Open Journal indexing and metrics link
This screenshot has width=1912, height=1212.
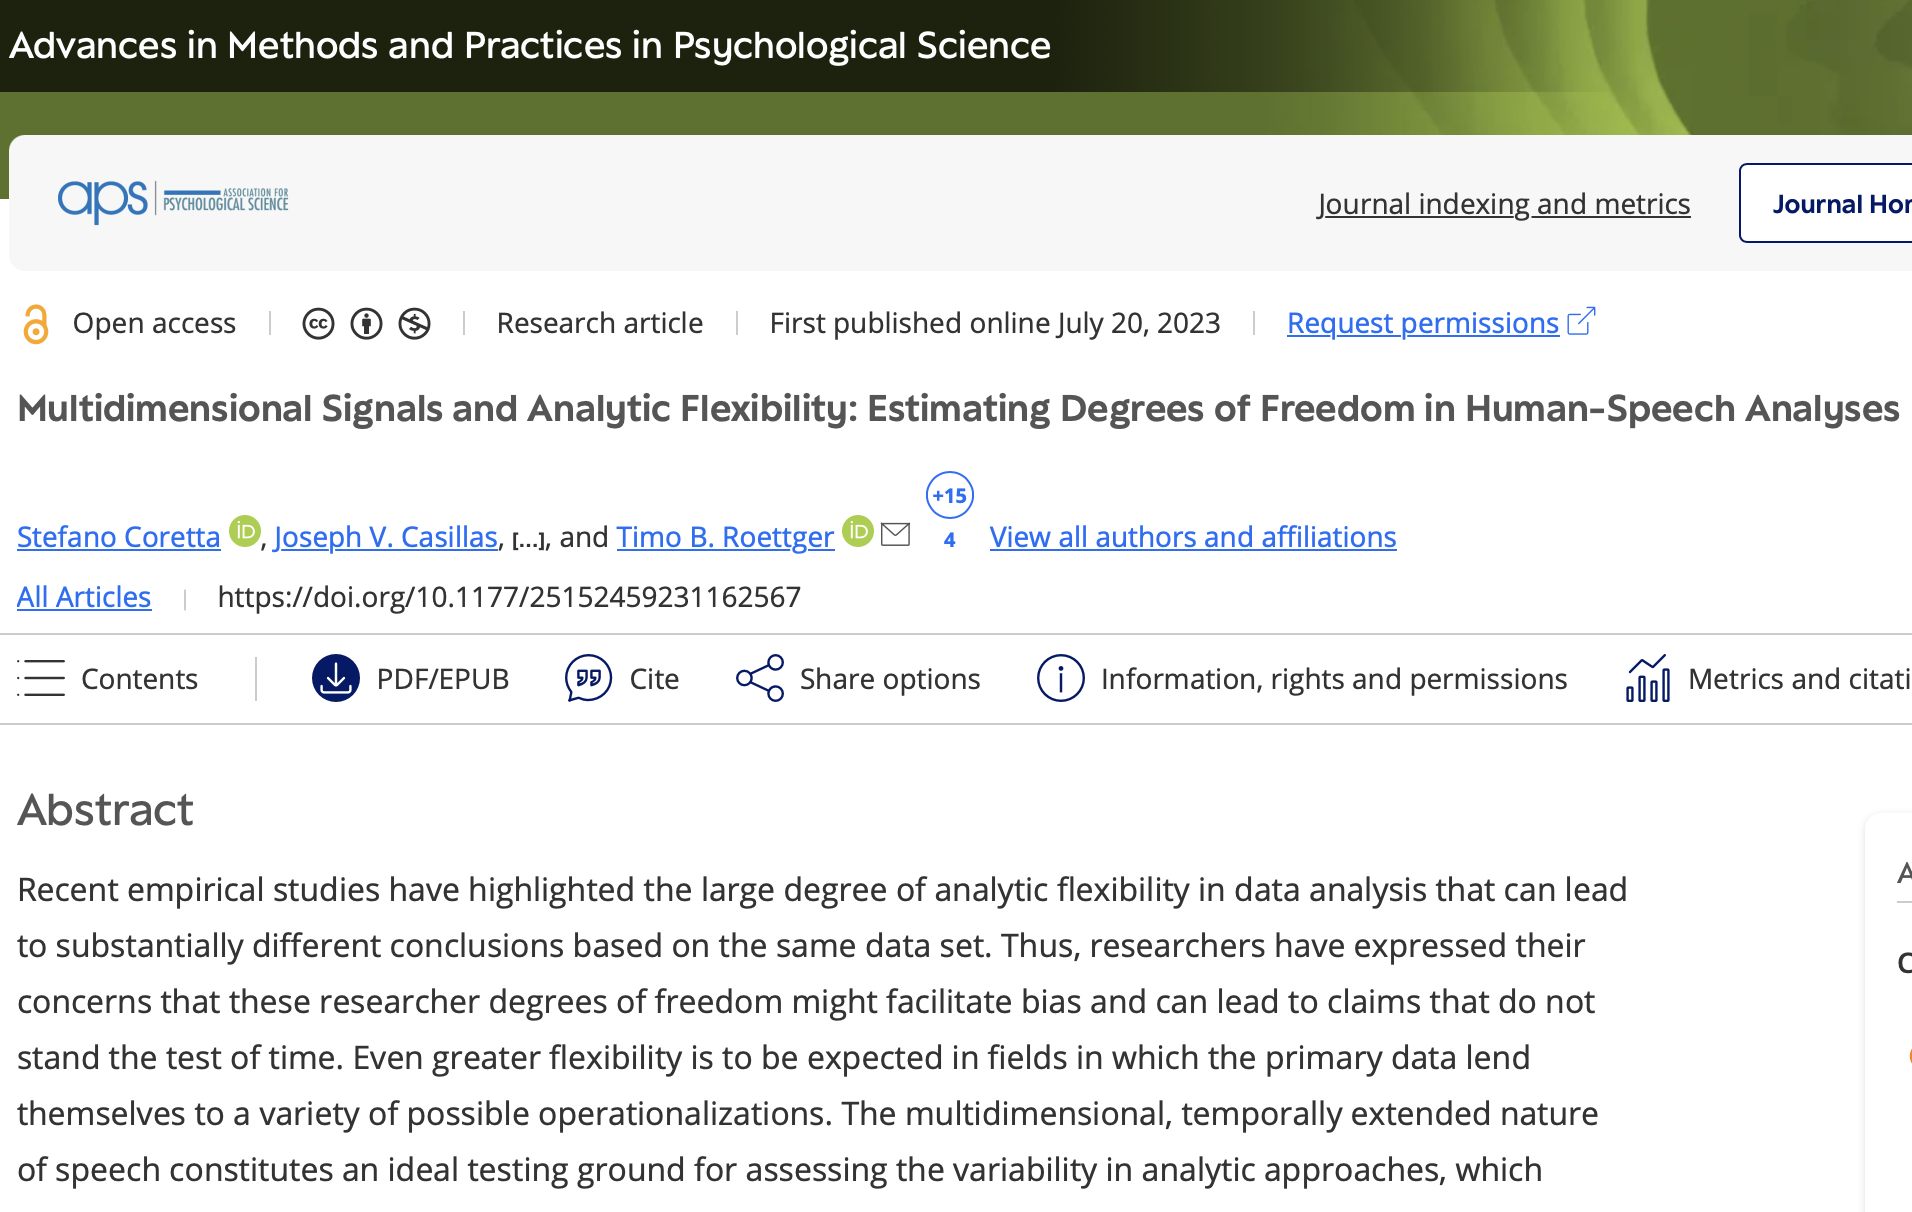1503,204
